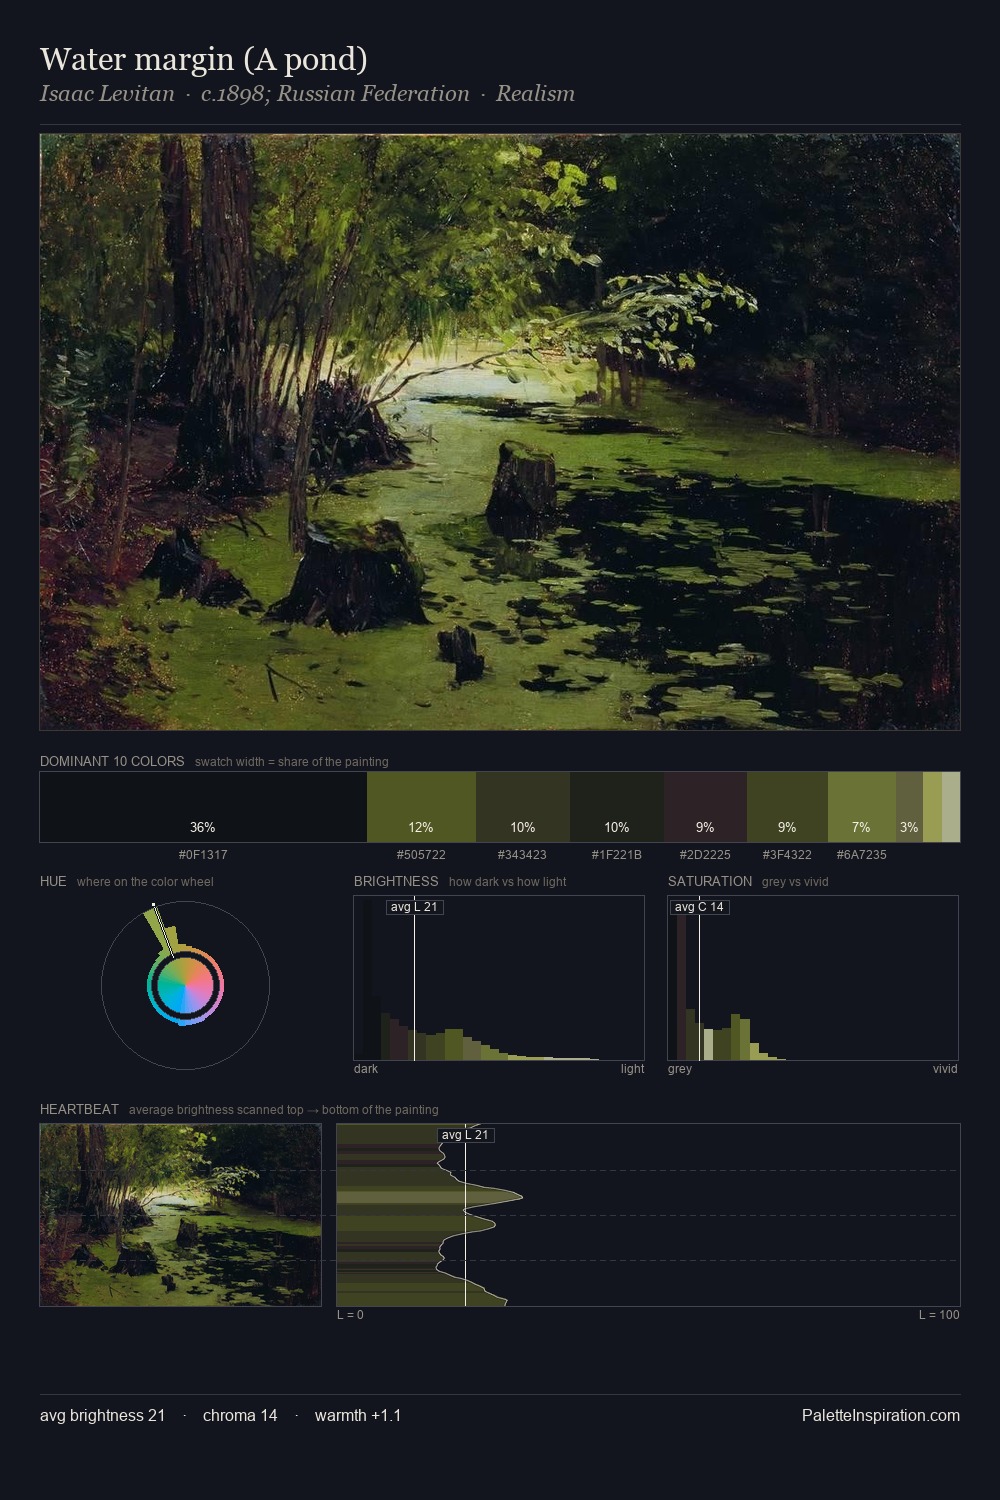1000x1500 pixels.
Task: Click the 'vivid' axis label
Action: click(945, 1069)
